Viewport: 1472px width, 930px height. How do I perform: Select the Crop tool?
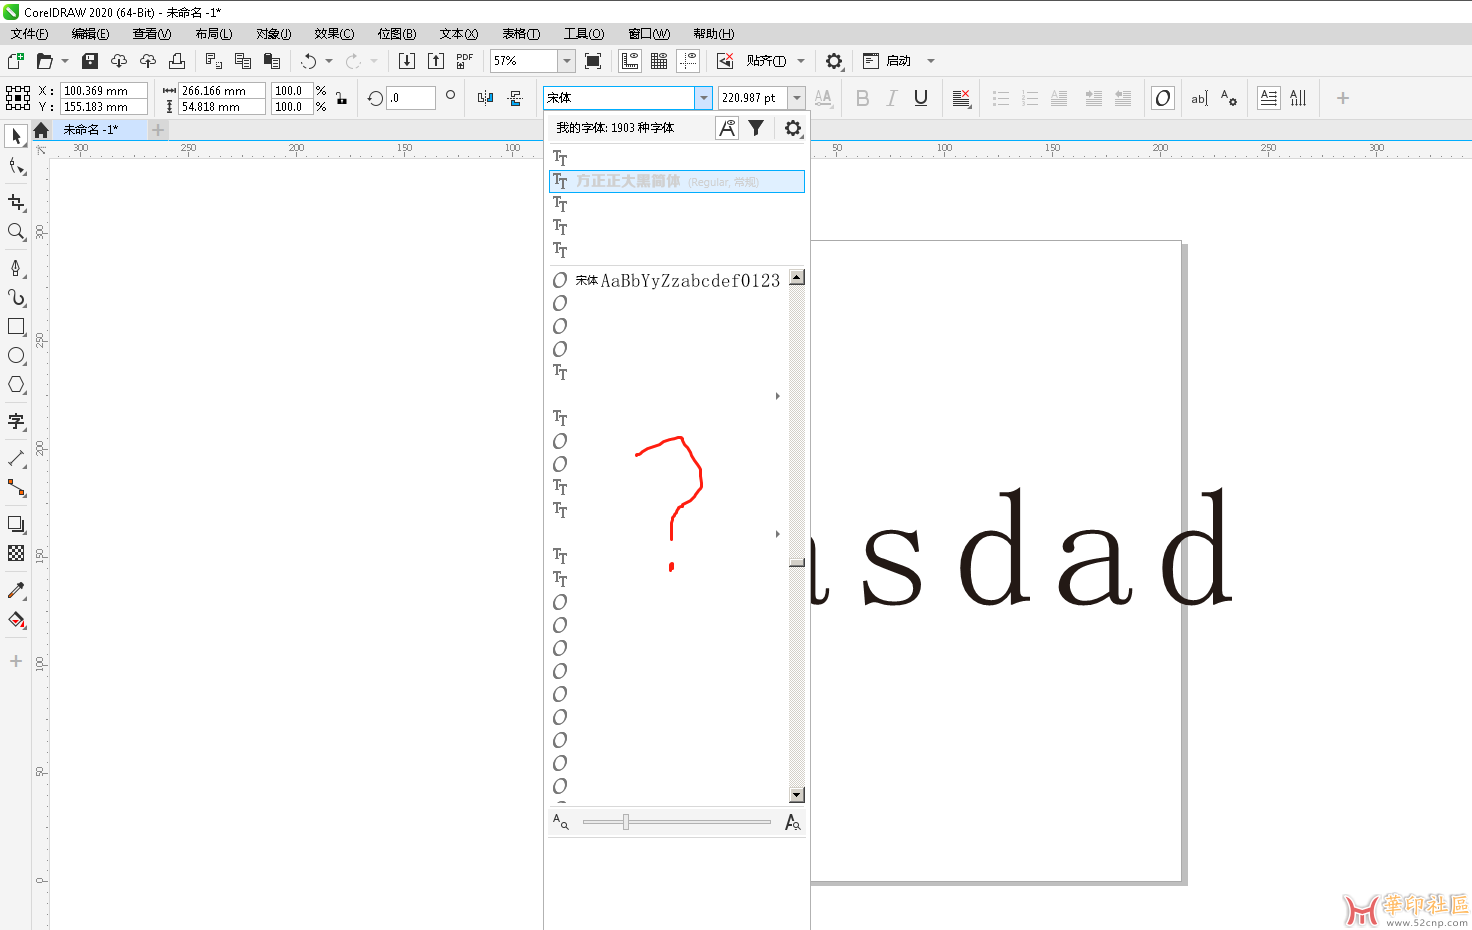[x=16, y=202]
